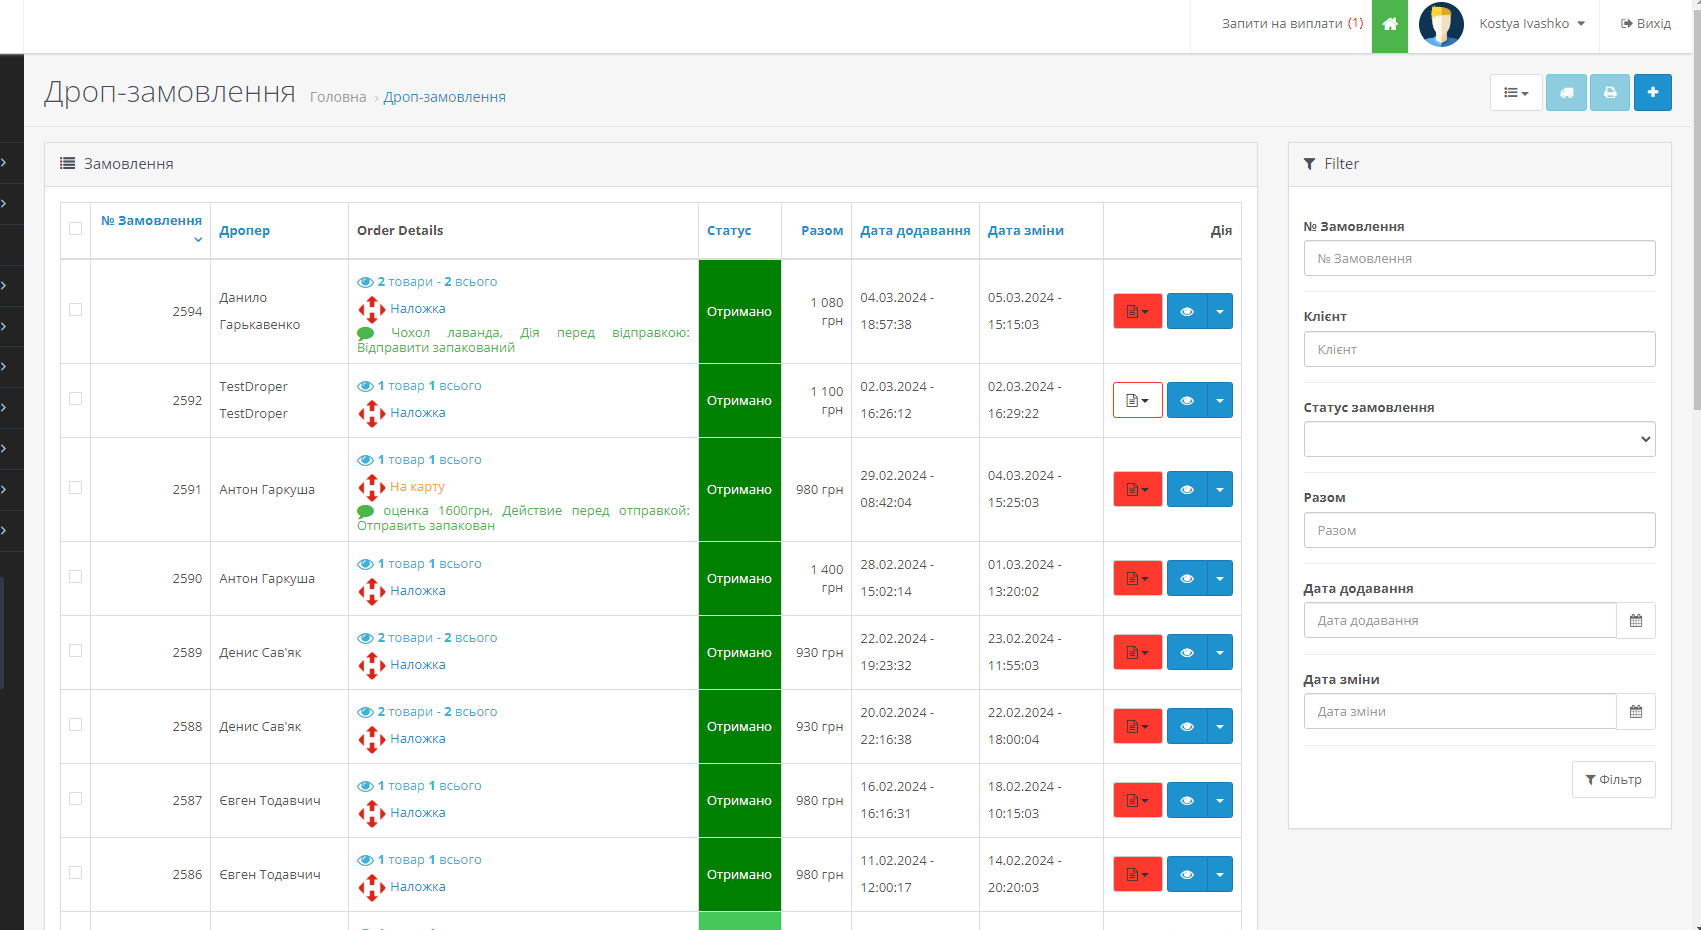This screenshot has height=930, width=1701.
Task: Open calendar picker for Дата додавання filter
Action: pos(1636,621)
